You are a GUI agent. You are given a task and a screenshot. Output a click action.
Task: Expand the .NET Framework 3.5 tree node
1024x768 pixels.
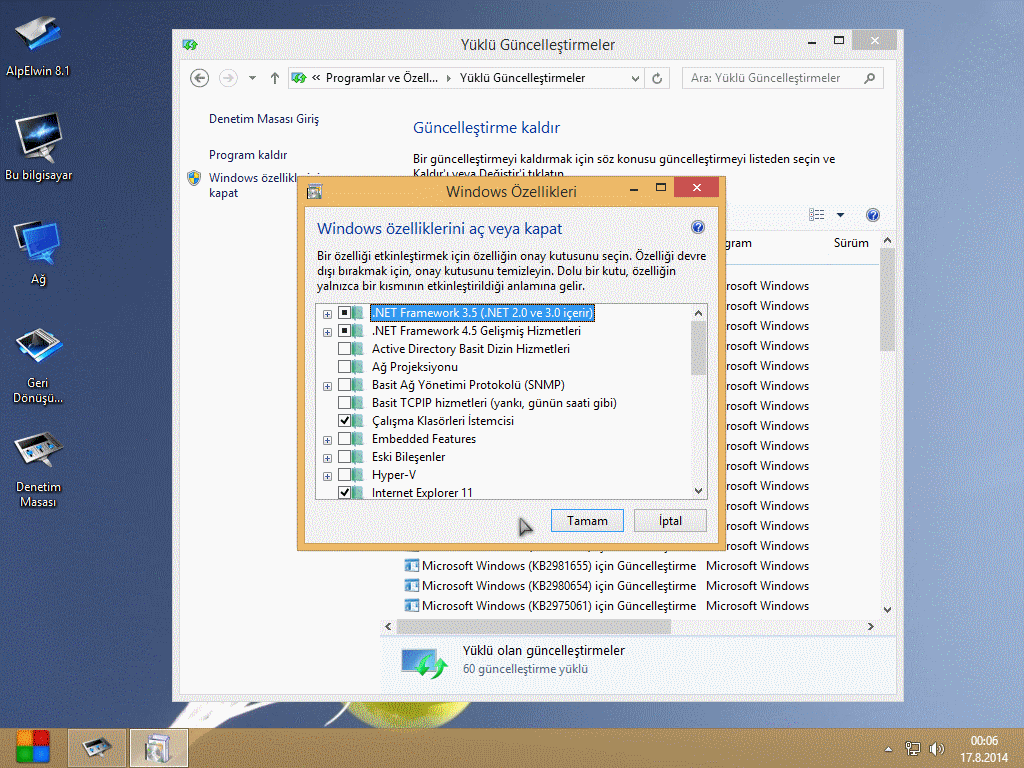pos(327,313)
